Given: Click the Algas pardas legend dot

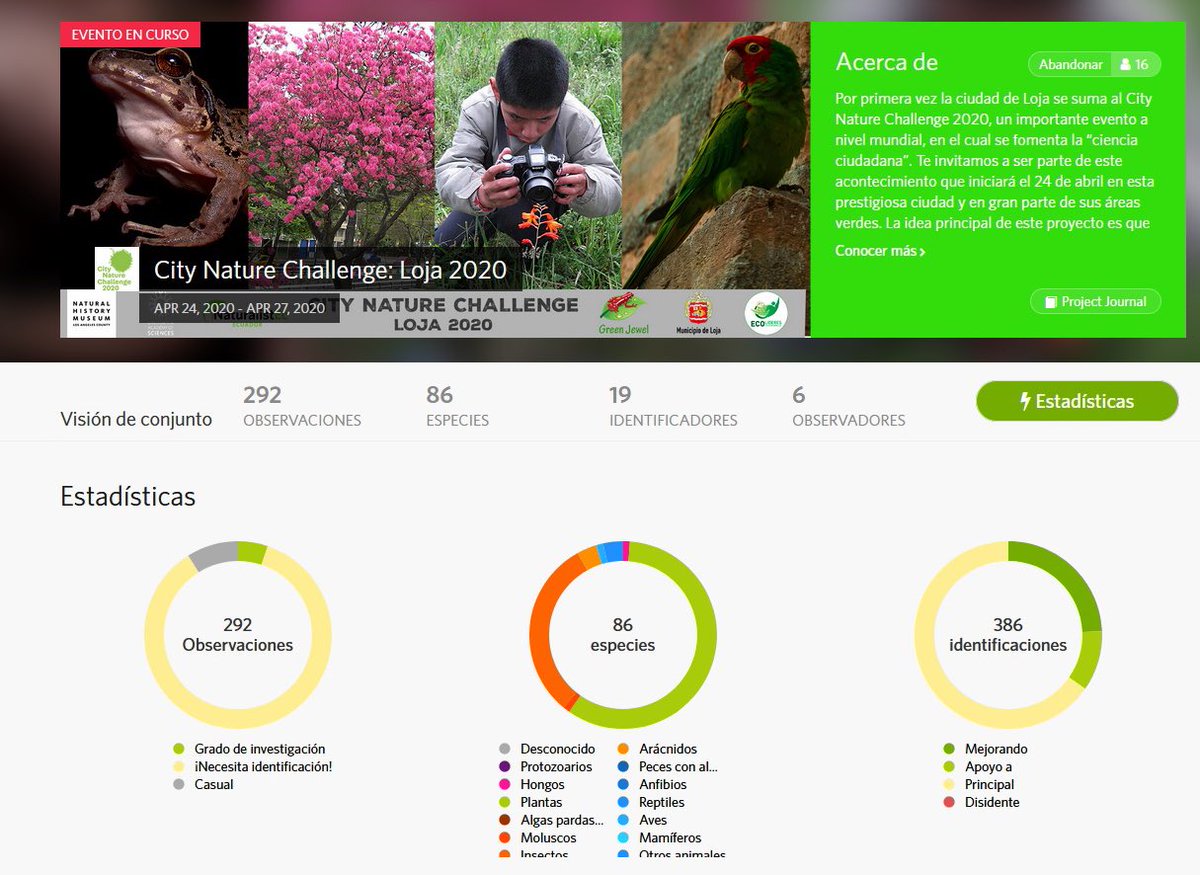Looking at the screenshot, I should (x=505, y=821).
